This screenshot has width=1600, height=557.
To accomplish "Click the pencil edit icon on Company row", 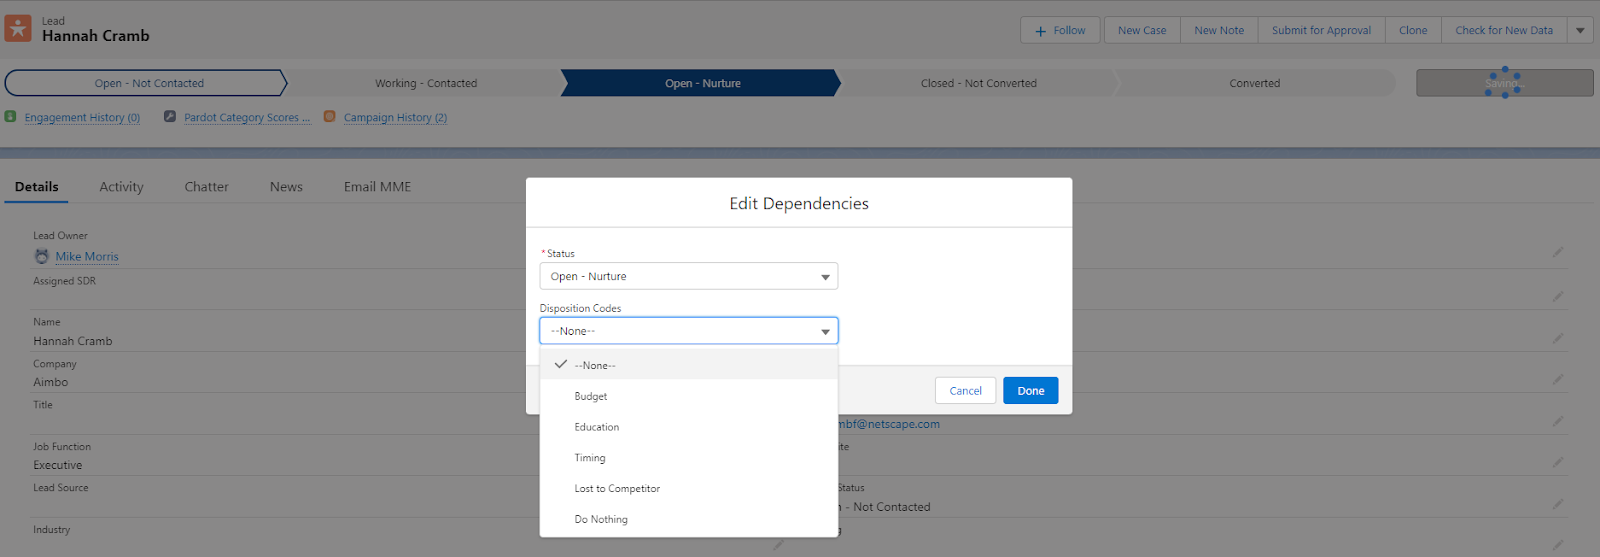I will click(x=1558, y=379).
